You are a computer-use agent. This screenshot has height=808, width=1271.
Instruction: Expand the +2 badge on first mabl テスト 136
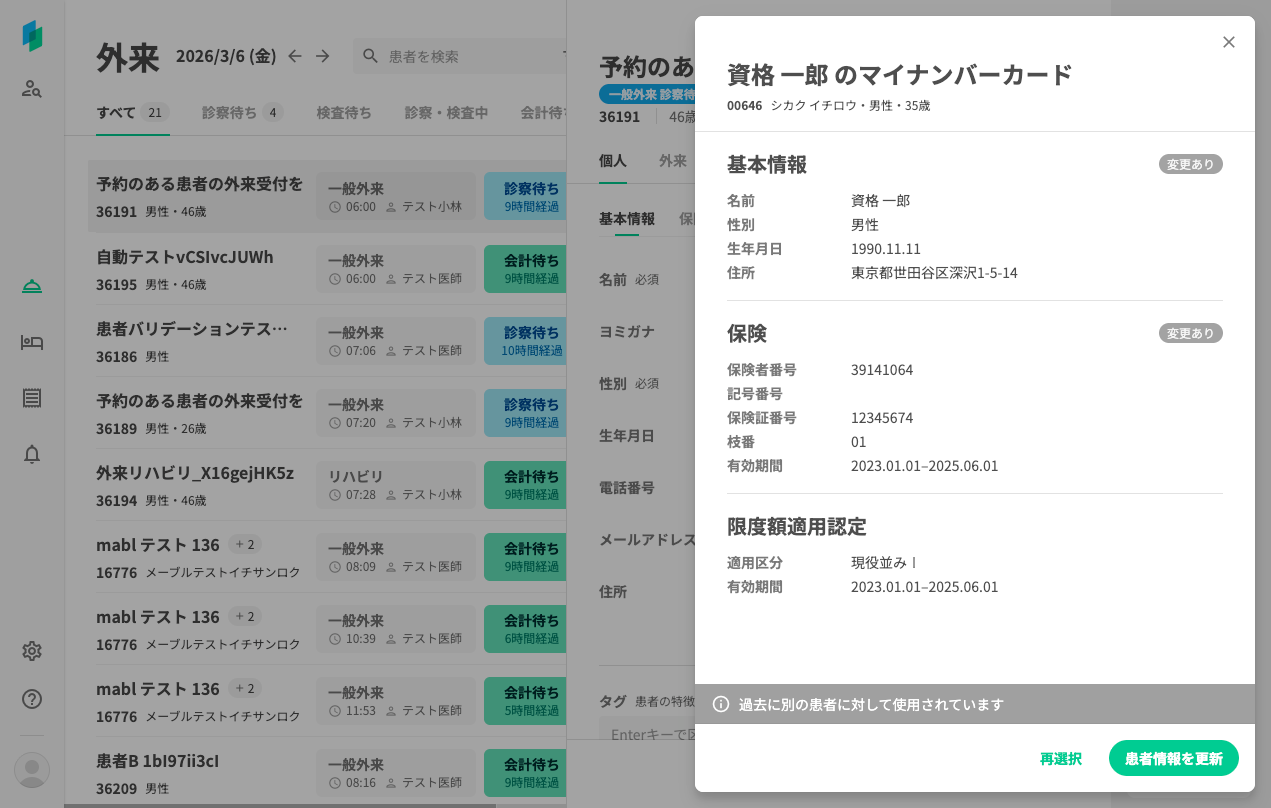(245, 544)
